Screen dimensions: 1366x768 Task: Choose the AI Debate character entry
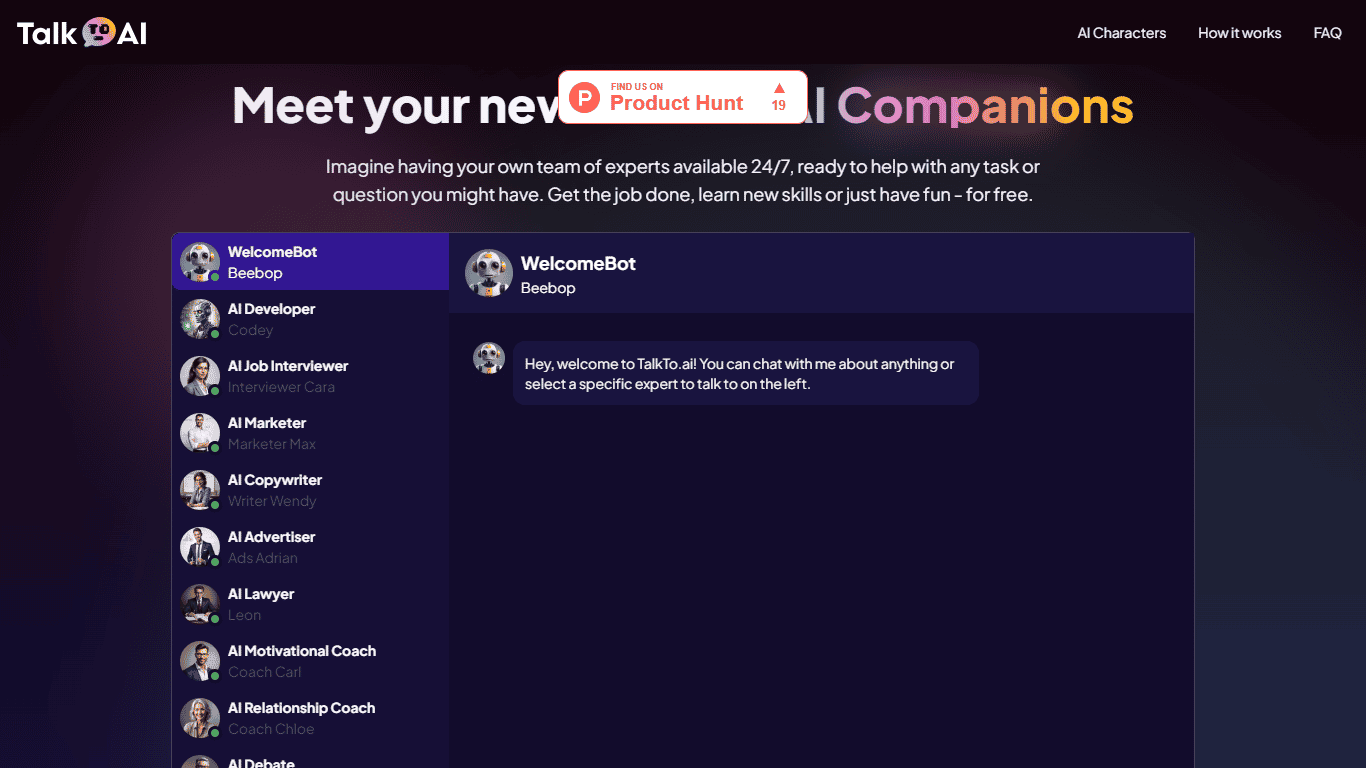point(310,760)
